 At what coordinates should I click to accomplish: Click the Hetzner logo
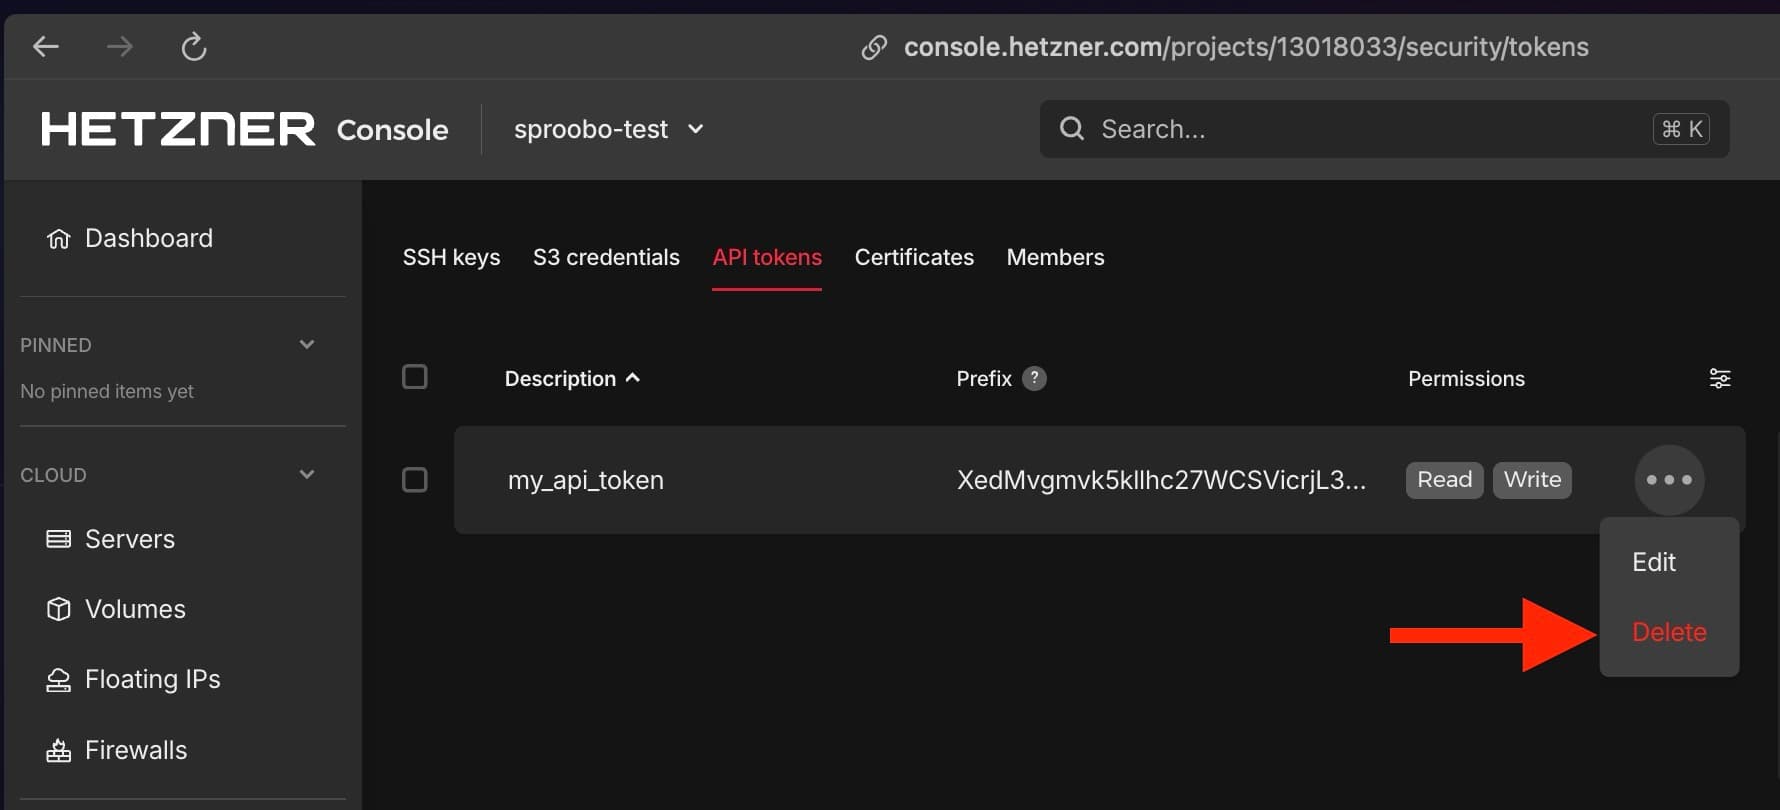pos(178,129)
